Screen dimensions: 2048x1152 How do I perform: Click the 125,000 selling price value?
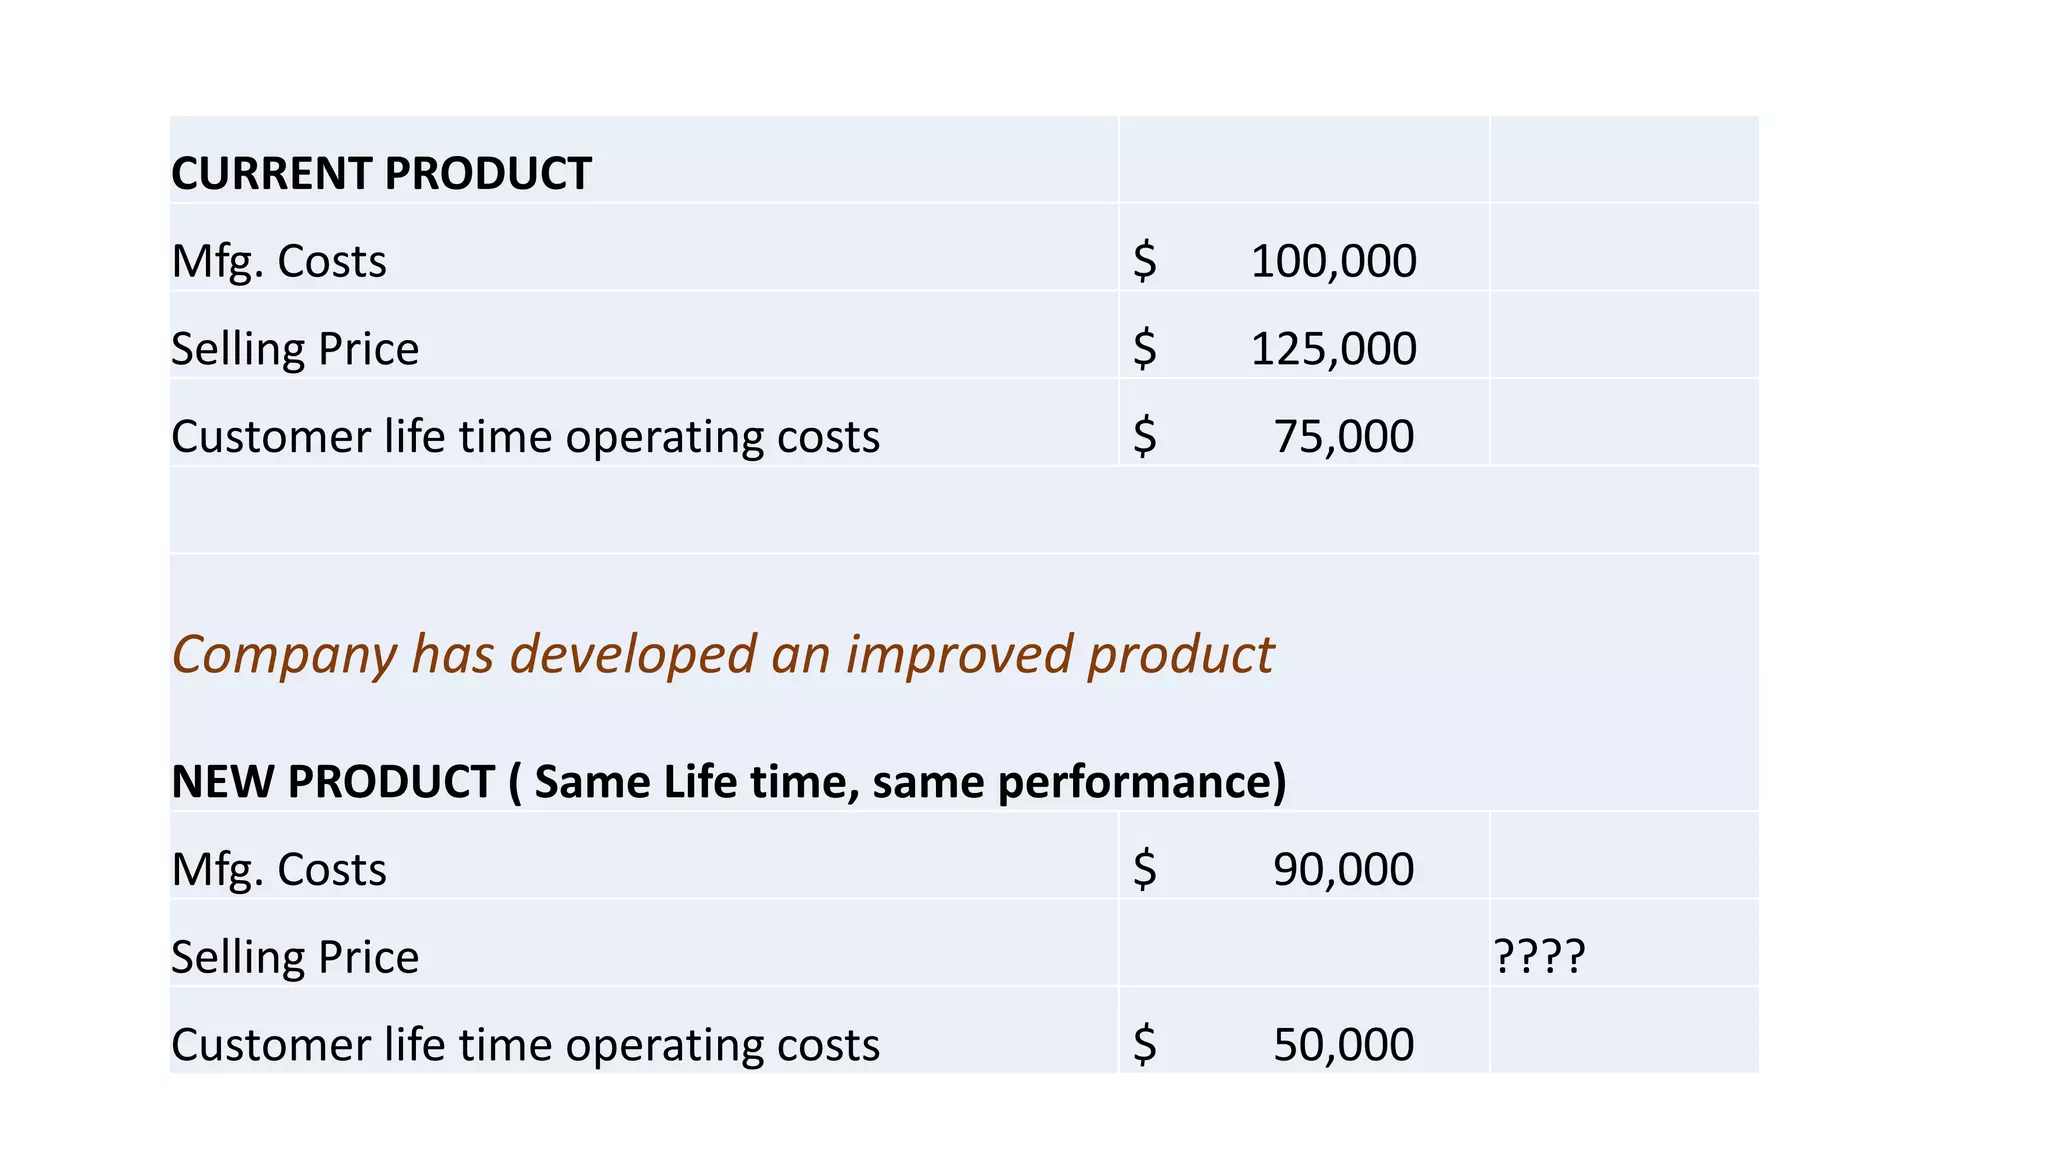[1333, 349]
